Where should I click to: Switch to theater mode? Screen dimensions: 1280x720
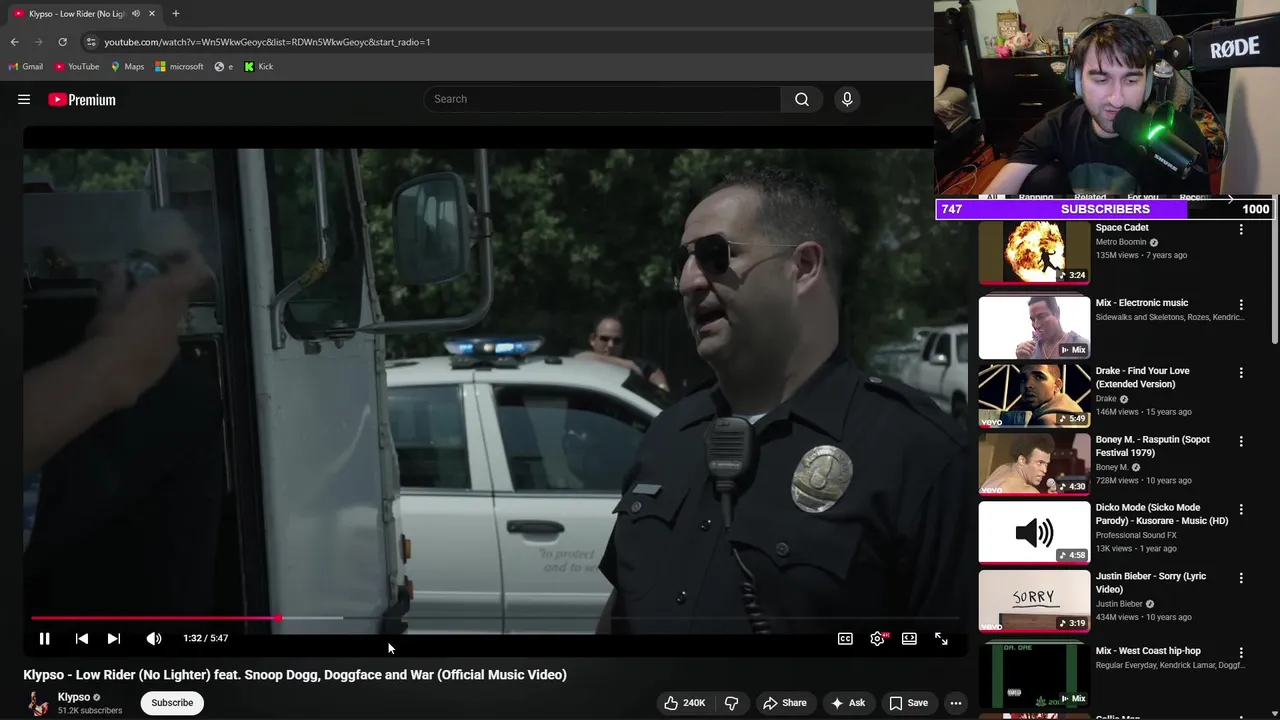point(909,638)
